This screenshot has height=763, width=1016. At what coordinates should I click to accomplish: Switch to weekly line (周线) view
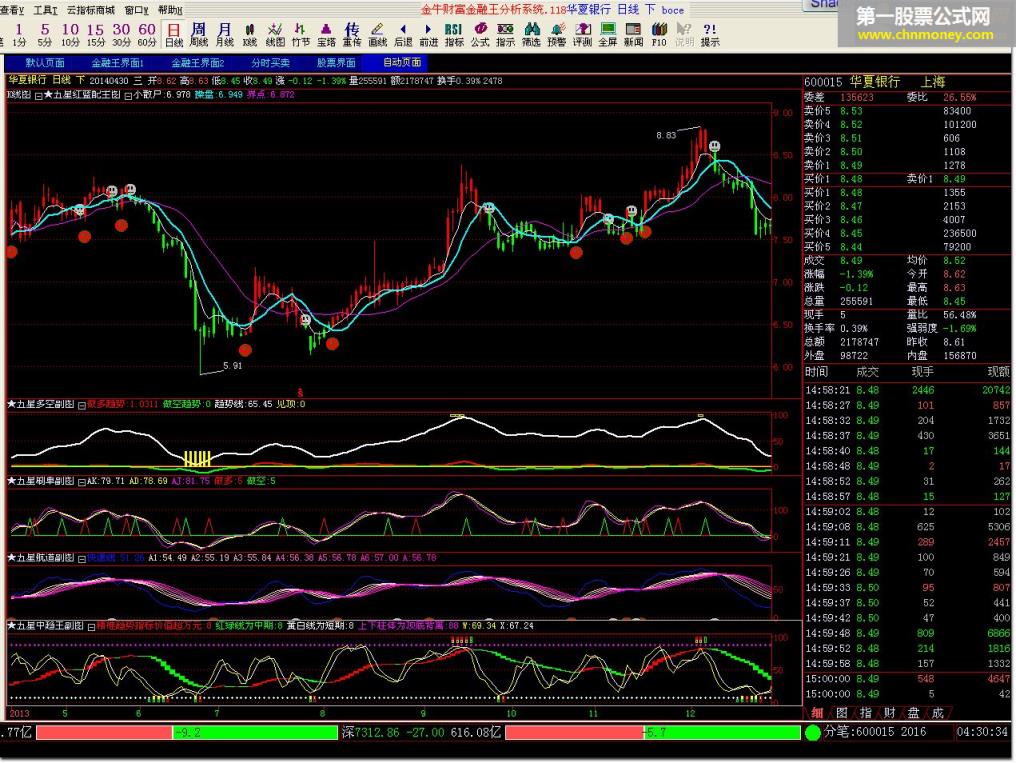click(x=199, y=34)
